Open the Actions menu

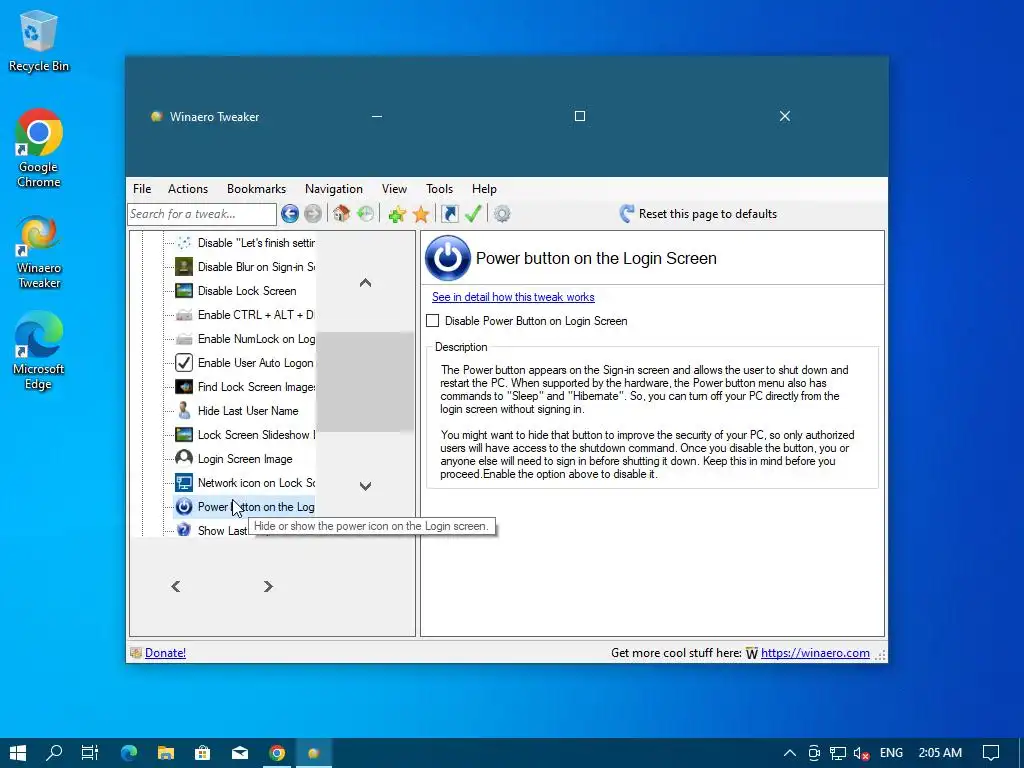point(187,189)
